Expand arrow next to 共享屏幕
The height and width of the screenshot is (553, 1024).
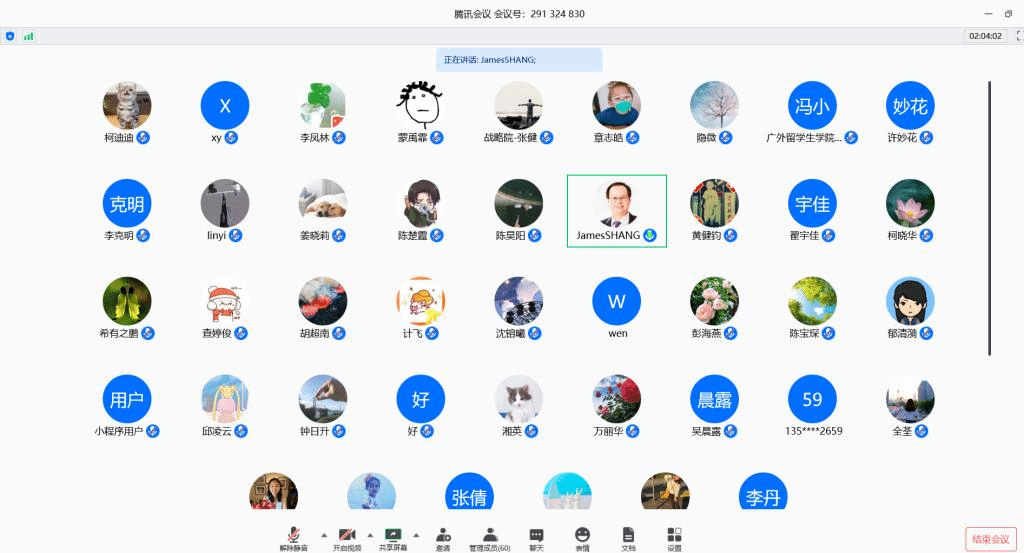pyautogui.click(x=416, y=534)
